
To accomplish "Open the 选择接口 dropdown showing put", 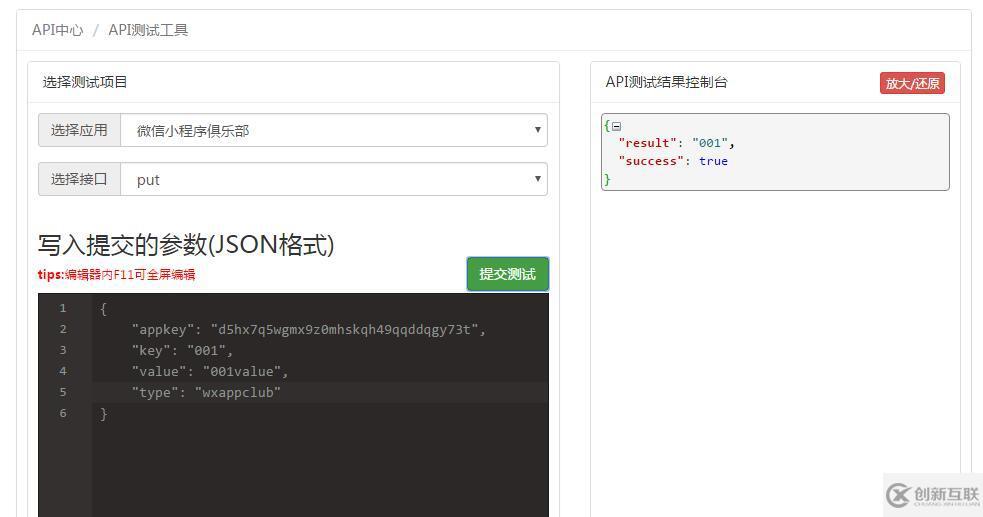I will click(x=334, y=179).
